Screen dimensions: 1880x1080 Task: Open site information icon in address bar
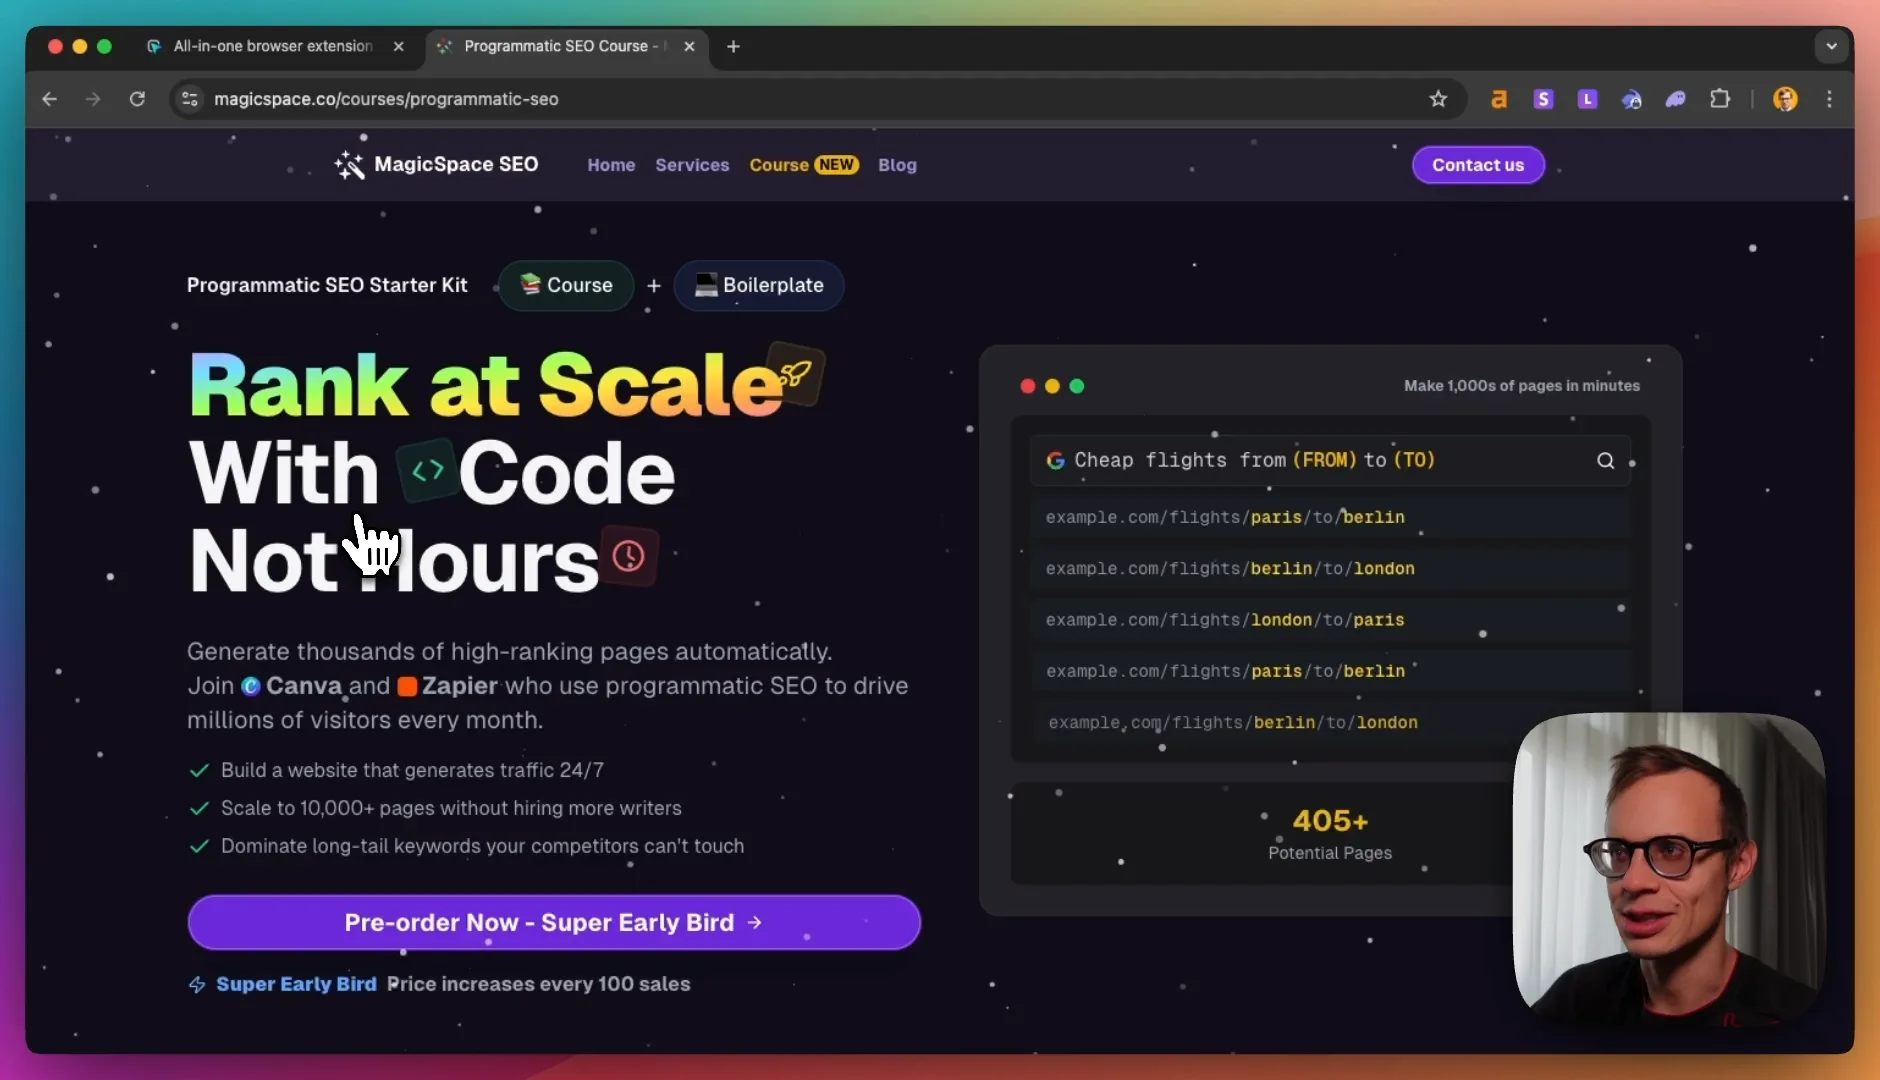tap(190, 99)
